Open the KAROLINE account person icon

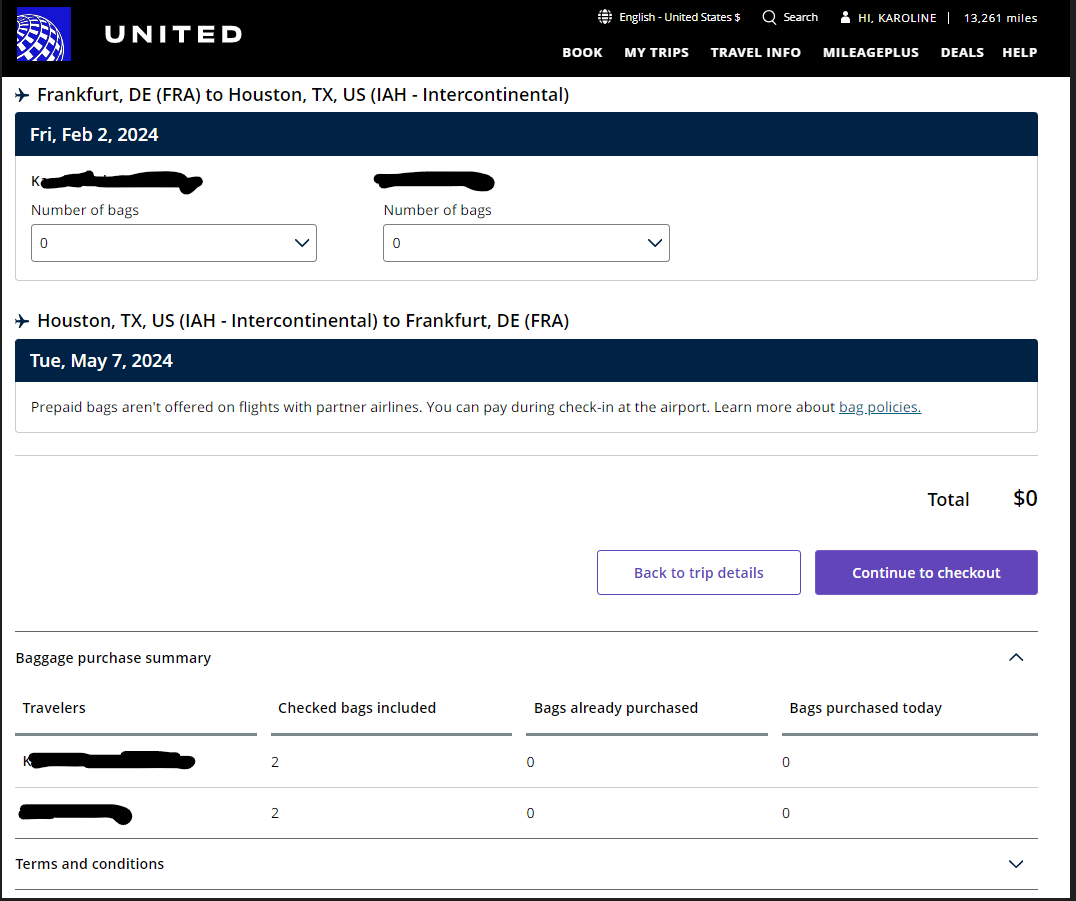tap(845, 17)
